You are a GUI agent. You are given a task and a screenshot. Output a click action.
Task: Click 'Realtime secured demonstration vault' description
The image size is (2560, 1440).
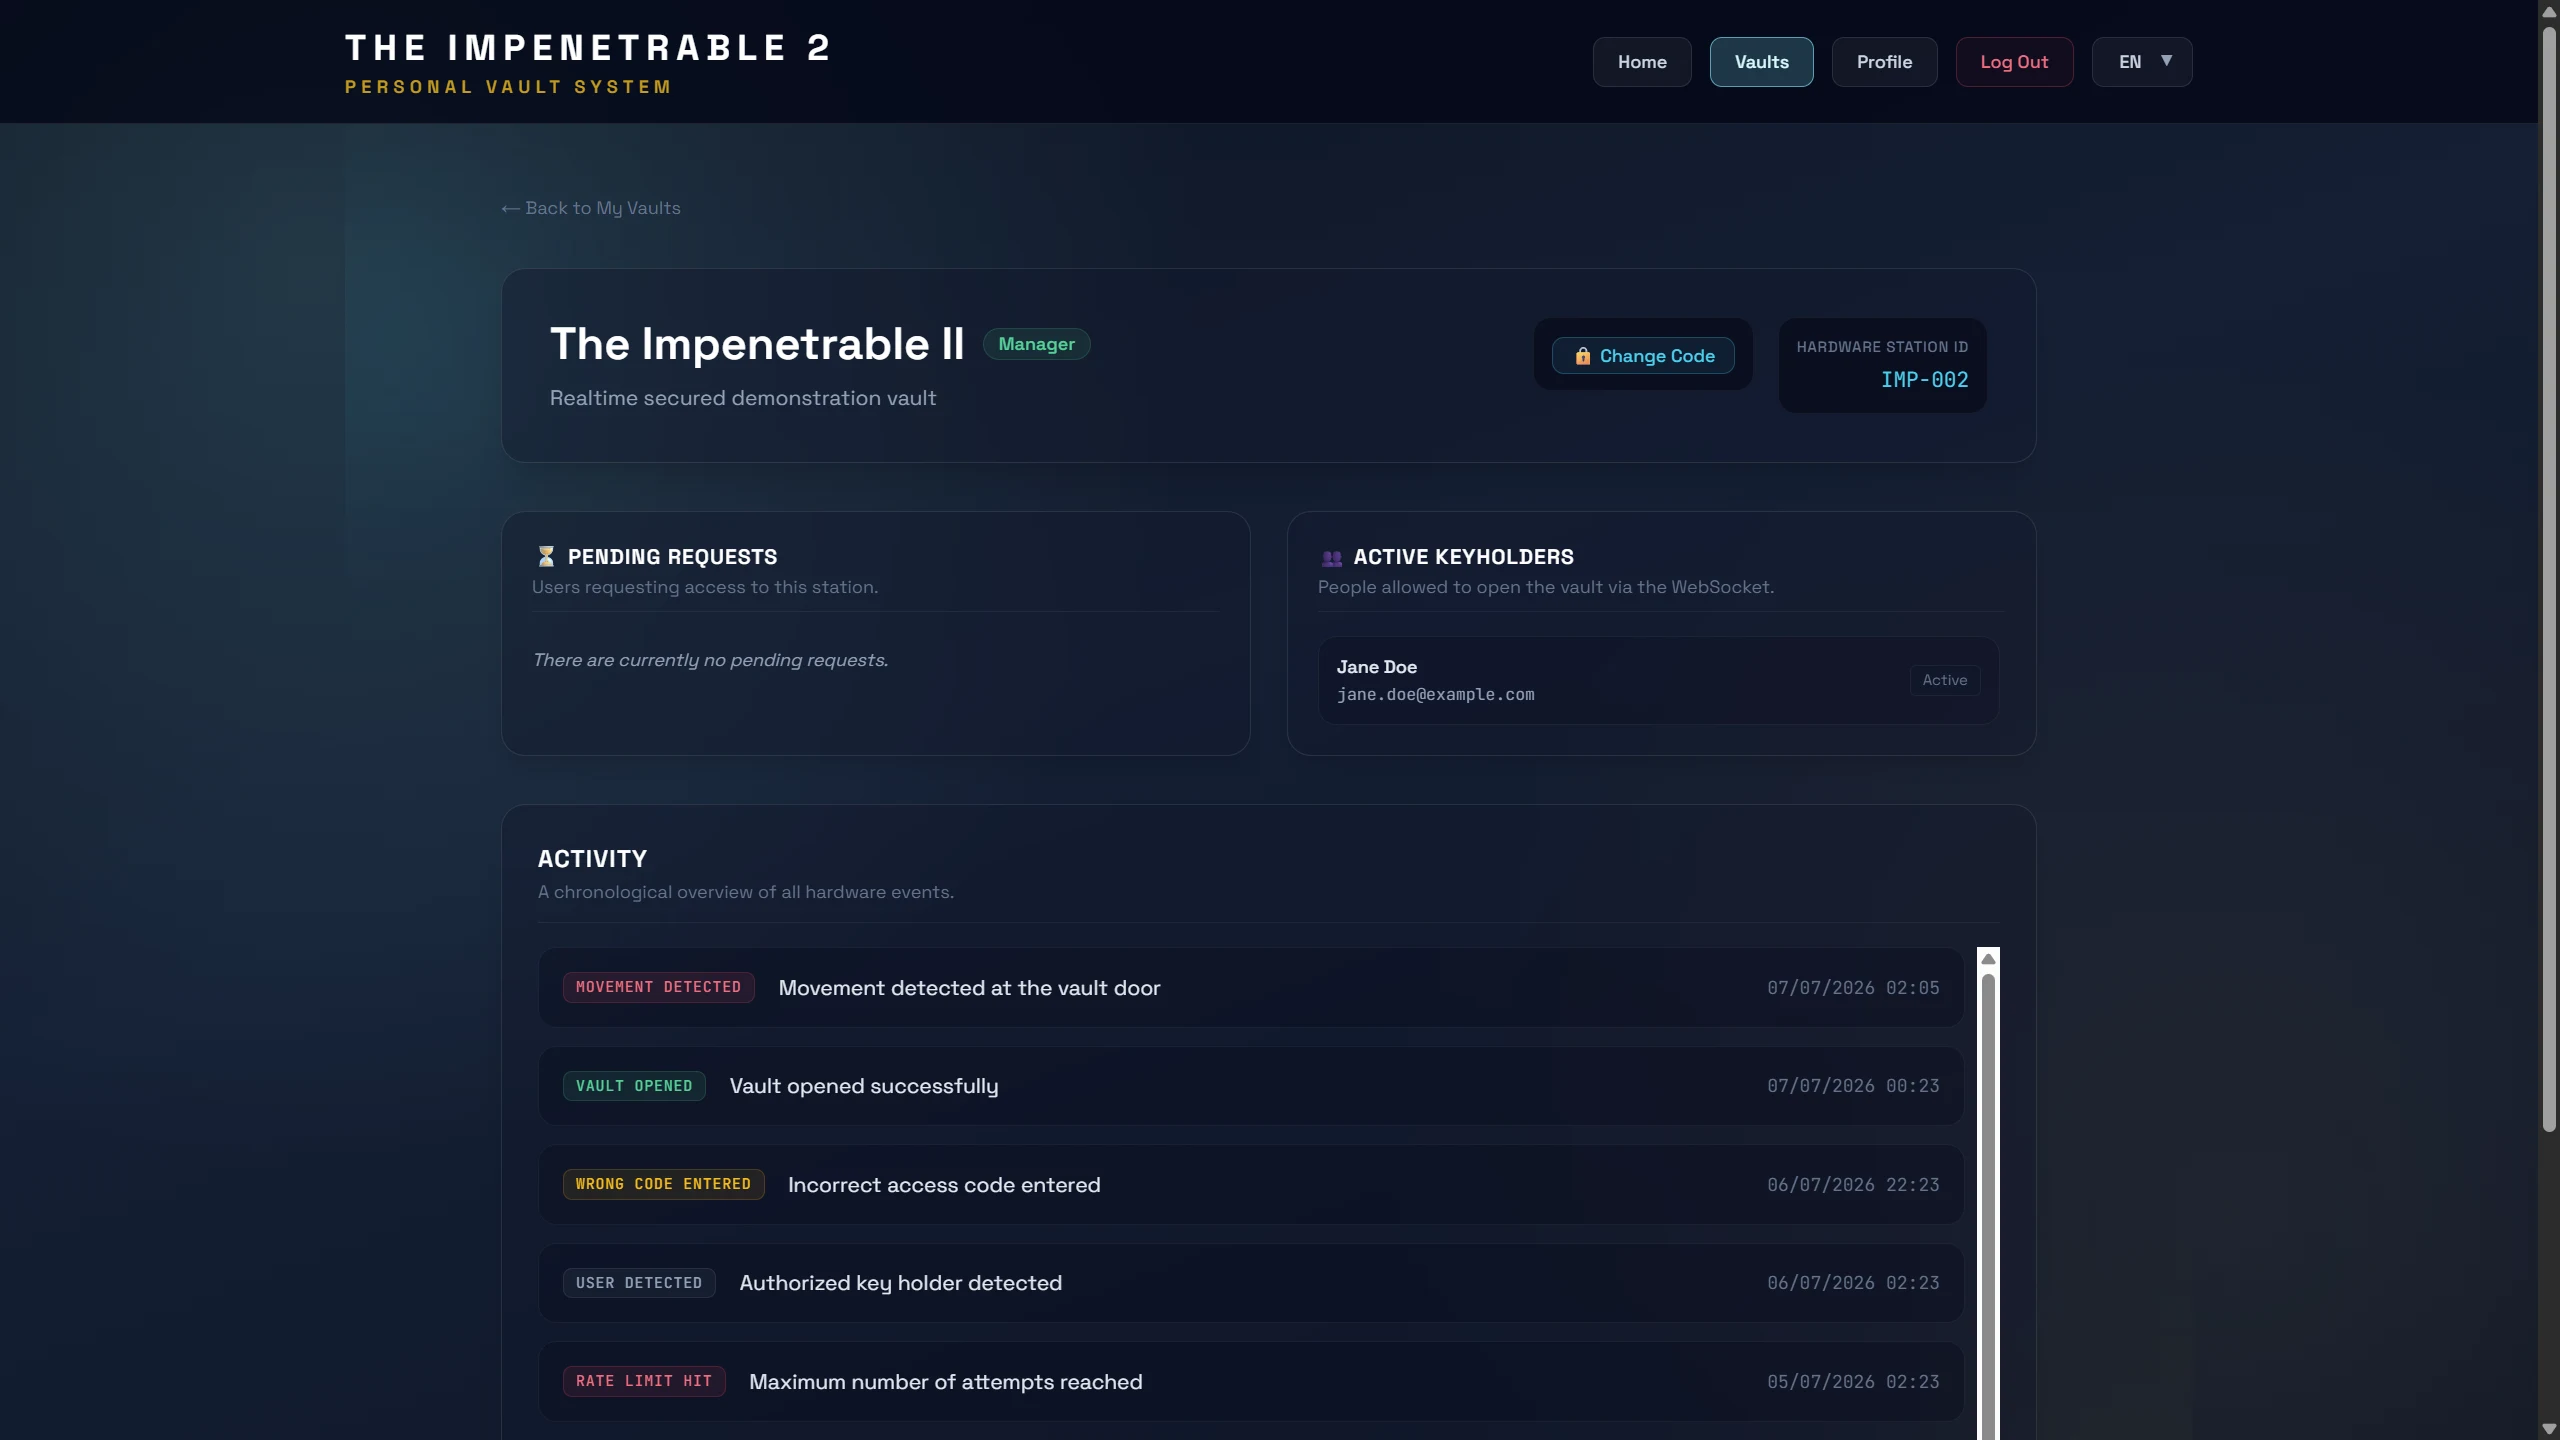[x=743, y=398]
